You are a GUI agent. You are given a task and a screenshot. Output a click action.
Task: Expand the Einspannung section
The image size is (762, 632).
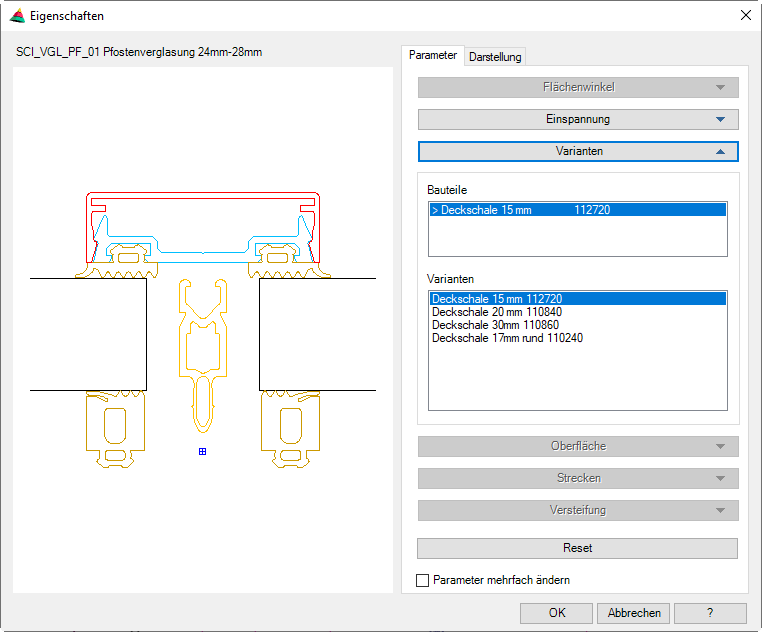click(x=578, y=119)
